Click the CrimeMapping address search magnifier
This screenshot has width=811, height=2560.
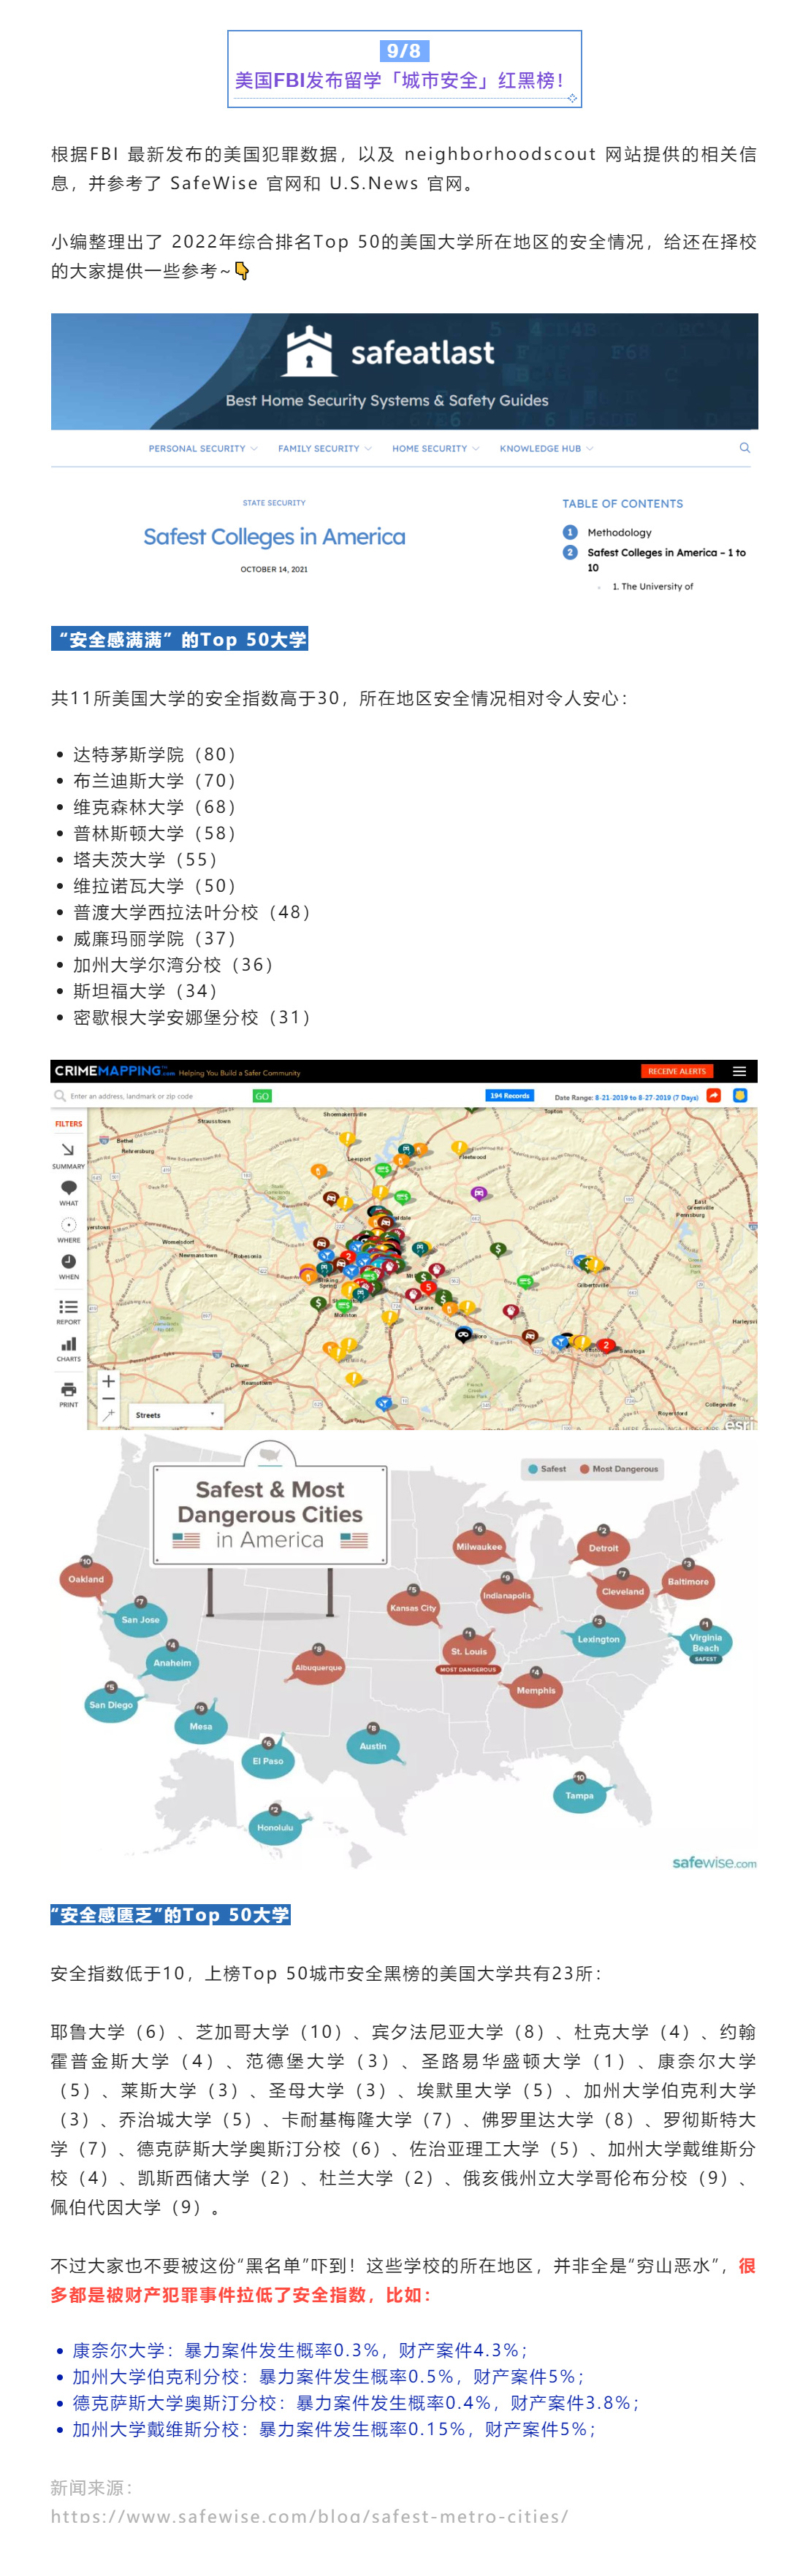(60, 1095)
